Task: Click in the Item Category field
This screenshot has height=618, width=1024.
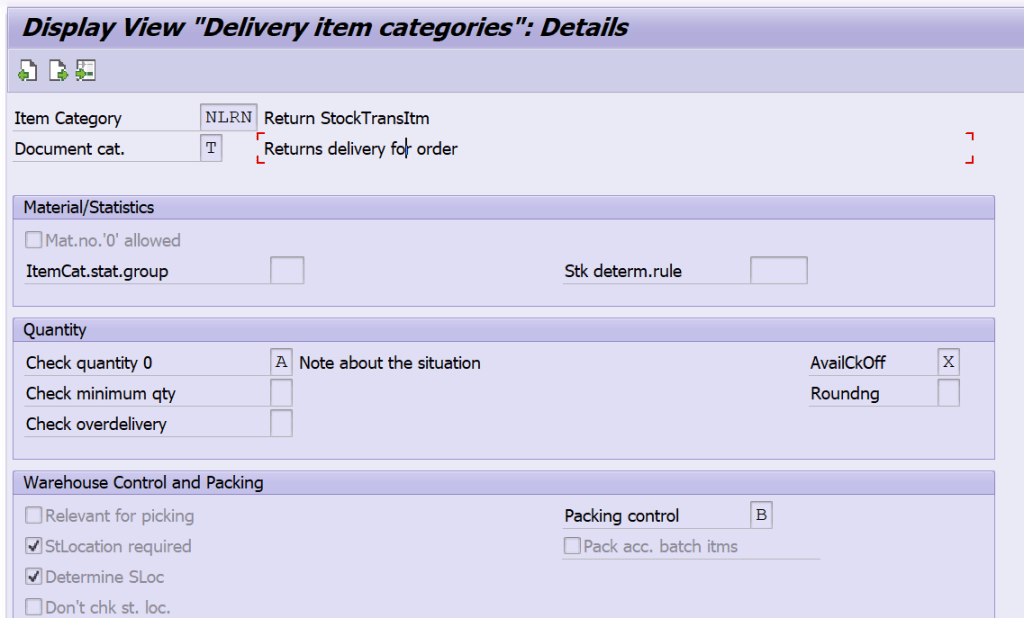Action: (x=228, y=117)
